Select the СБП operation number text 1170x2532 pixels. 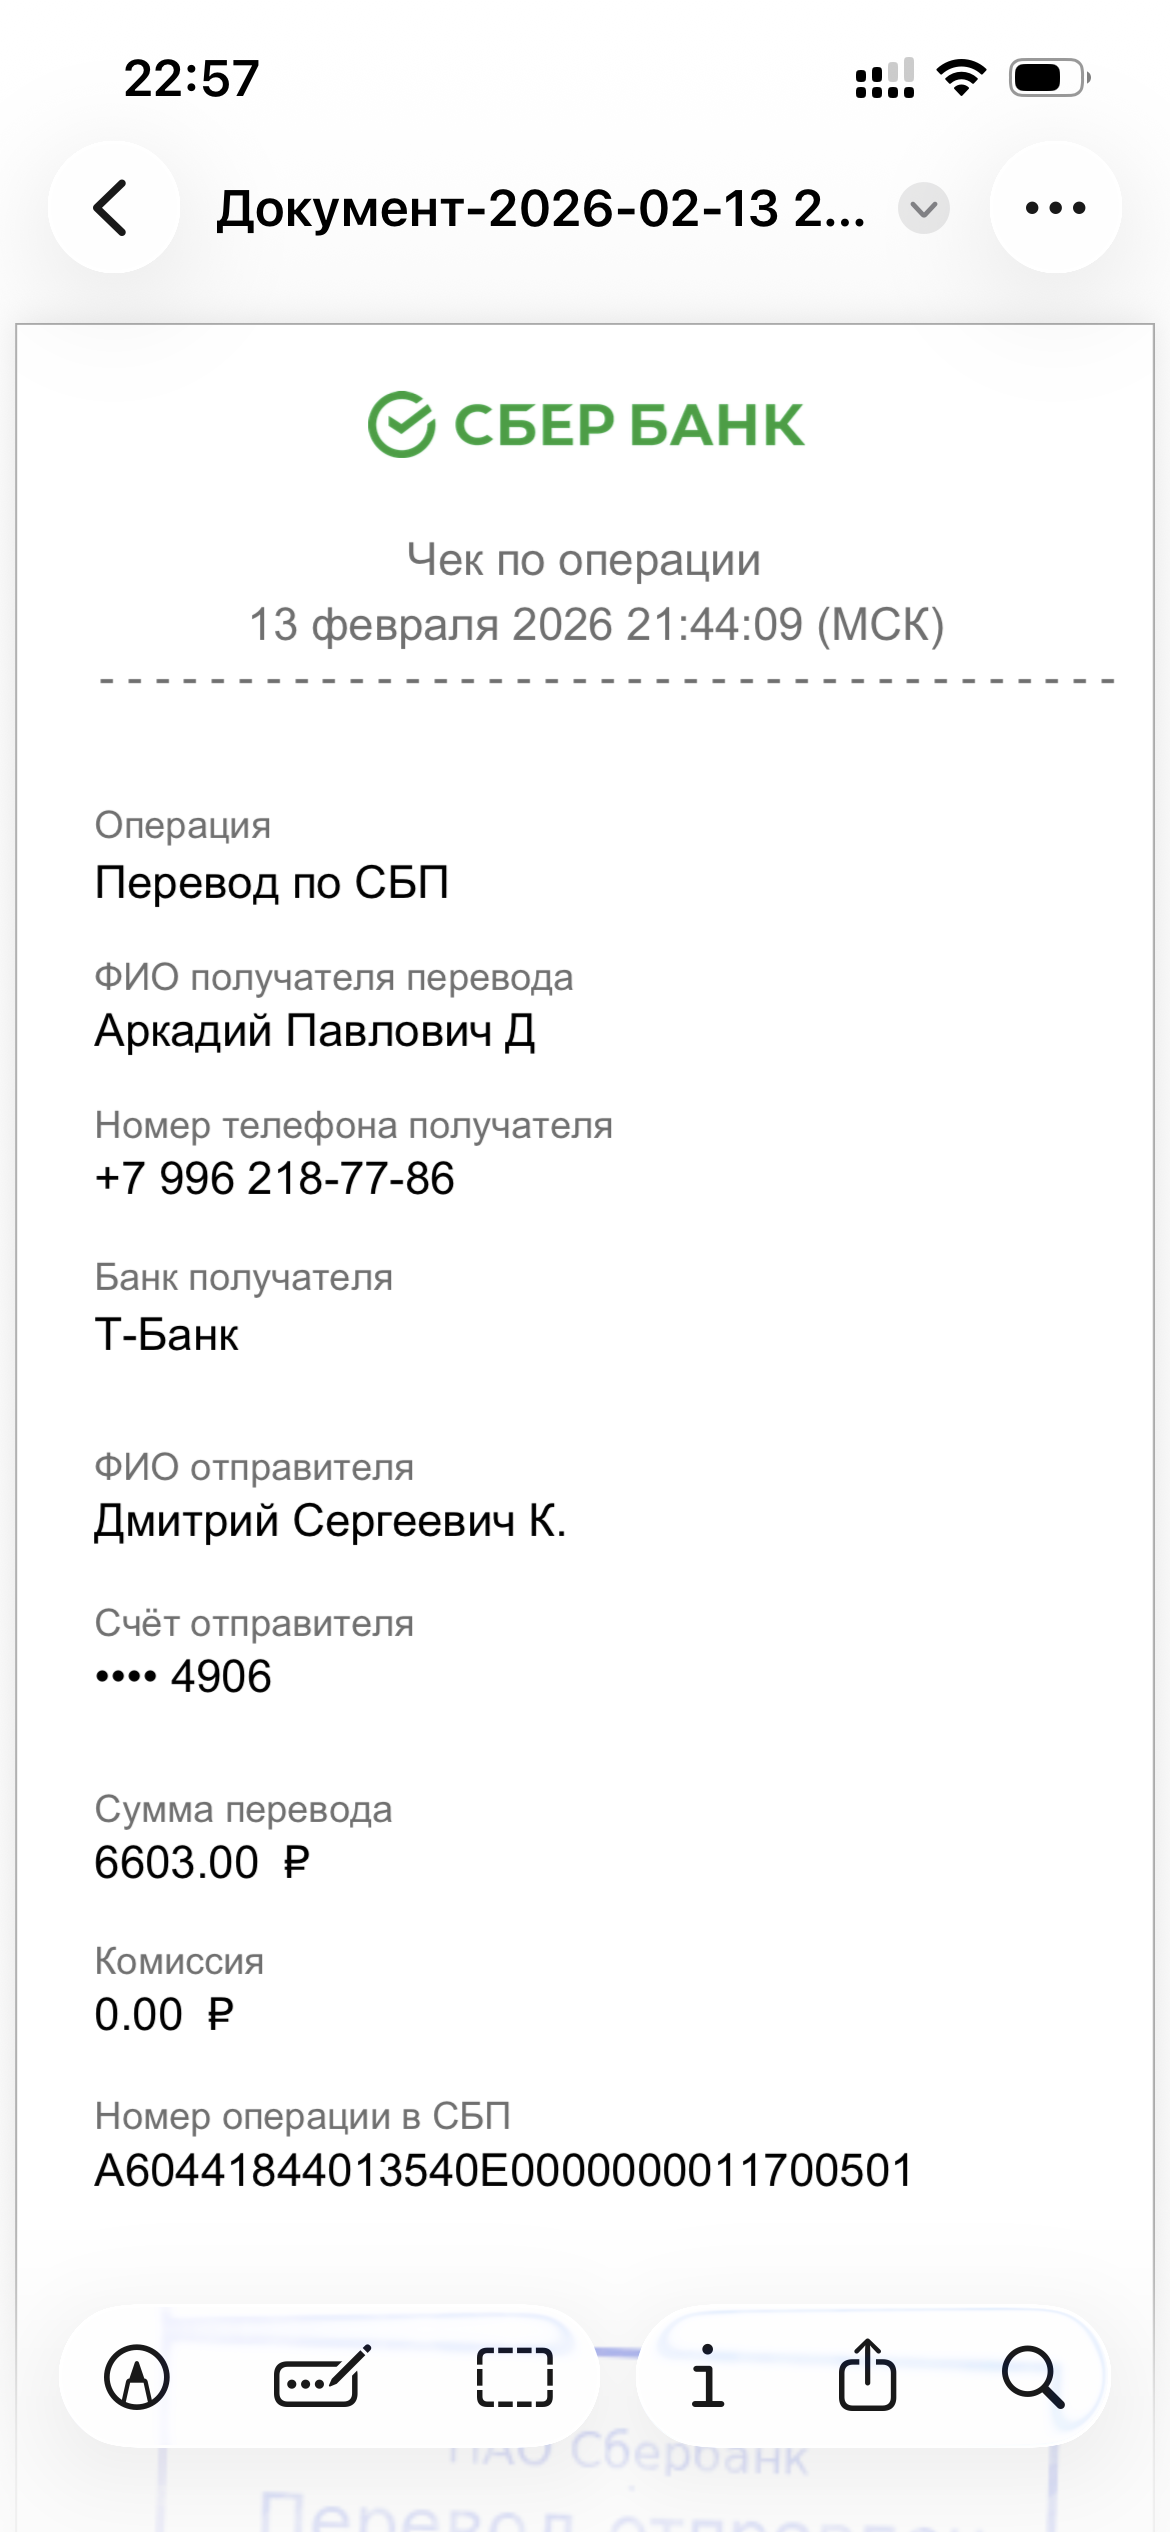tap(503, 2171)
